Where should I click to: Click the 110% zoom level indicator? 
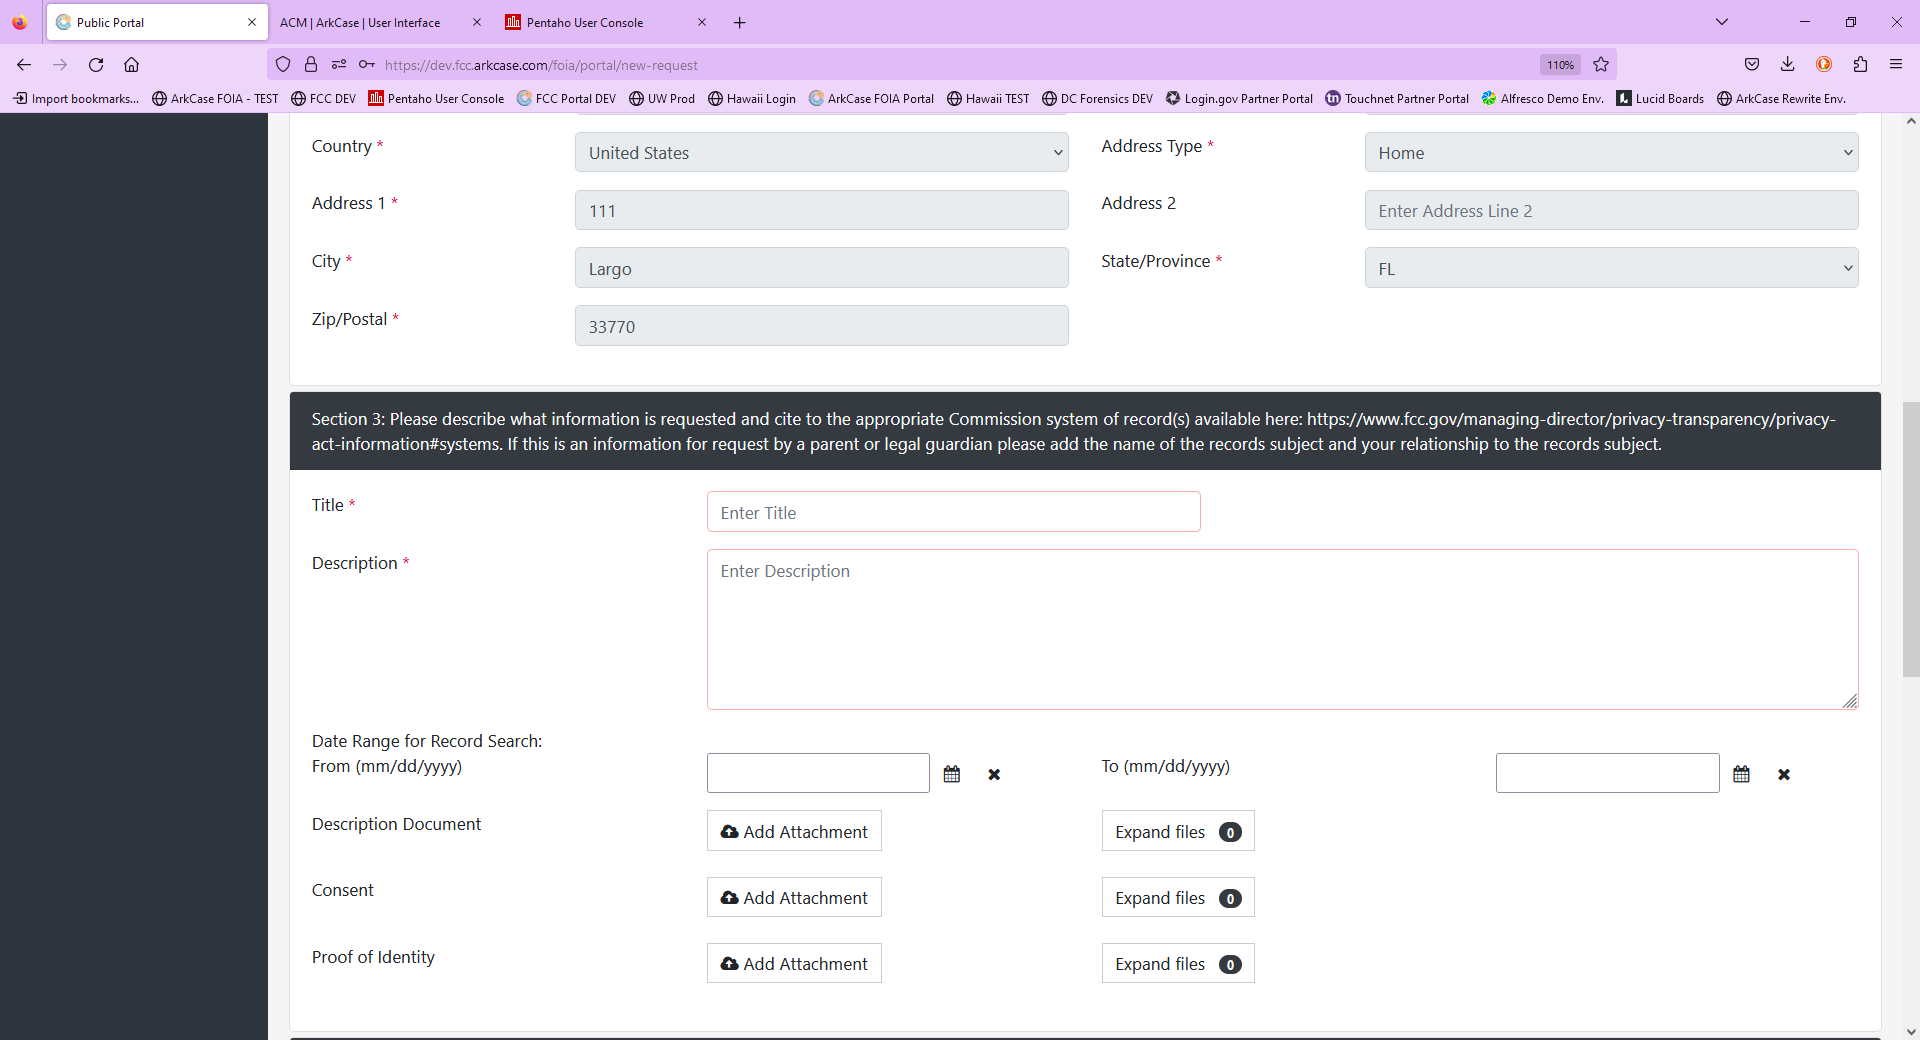(1560, 65)
